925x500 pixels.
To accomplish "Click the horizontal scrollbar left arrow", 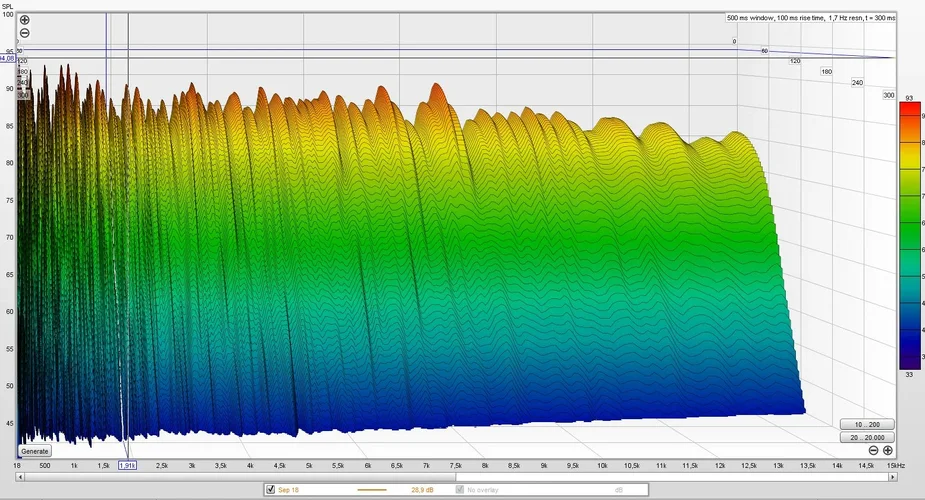I will (x=22, y=477).
